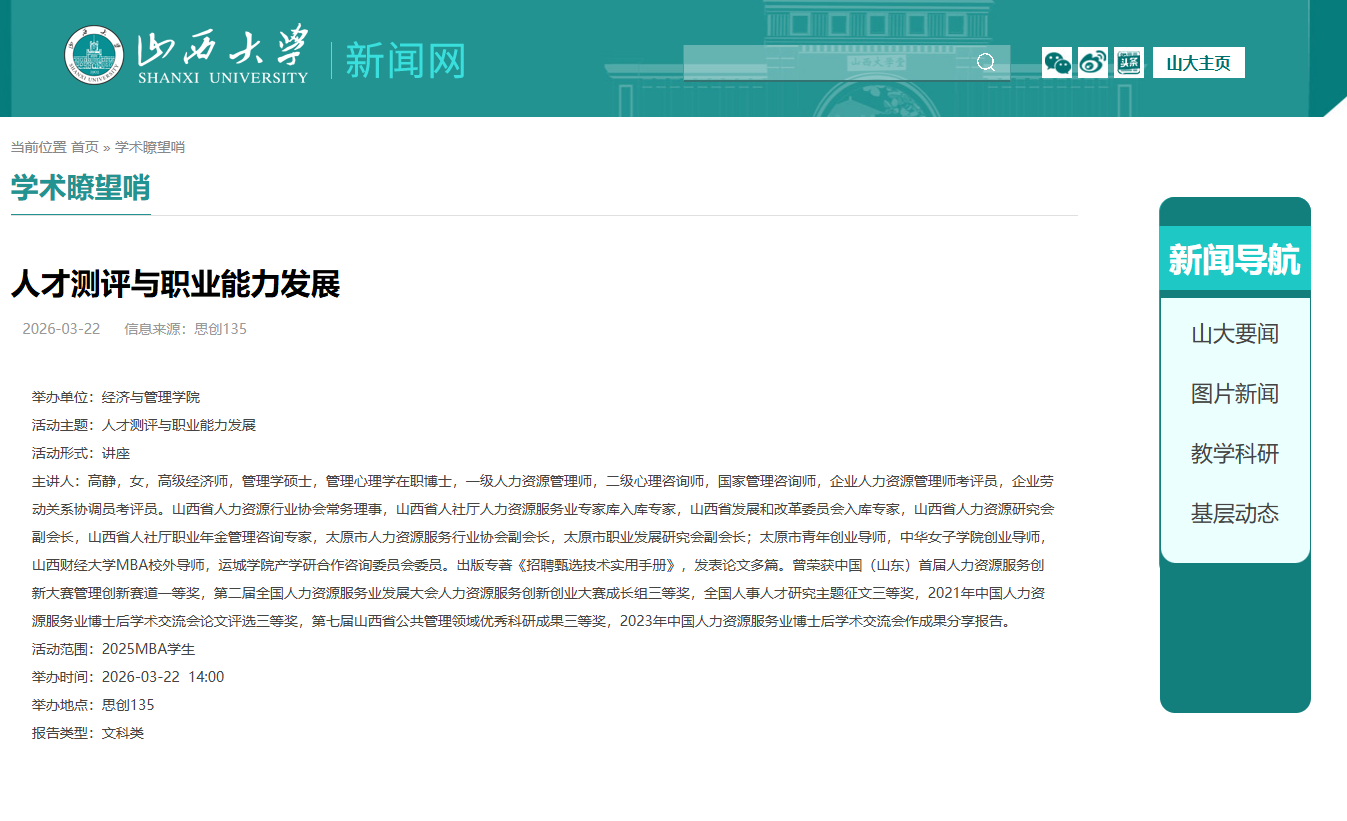The image size is (1347, 821).
Task: Go to 首页 in the breadcrumb
Action: point(85,147)
